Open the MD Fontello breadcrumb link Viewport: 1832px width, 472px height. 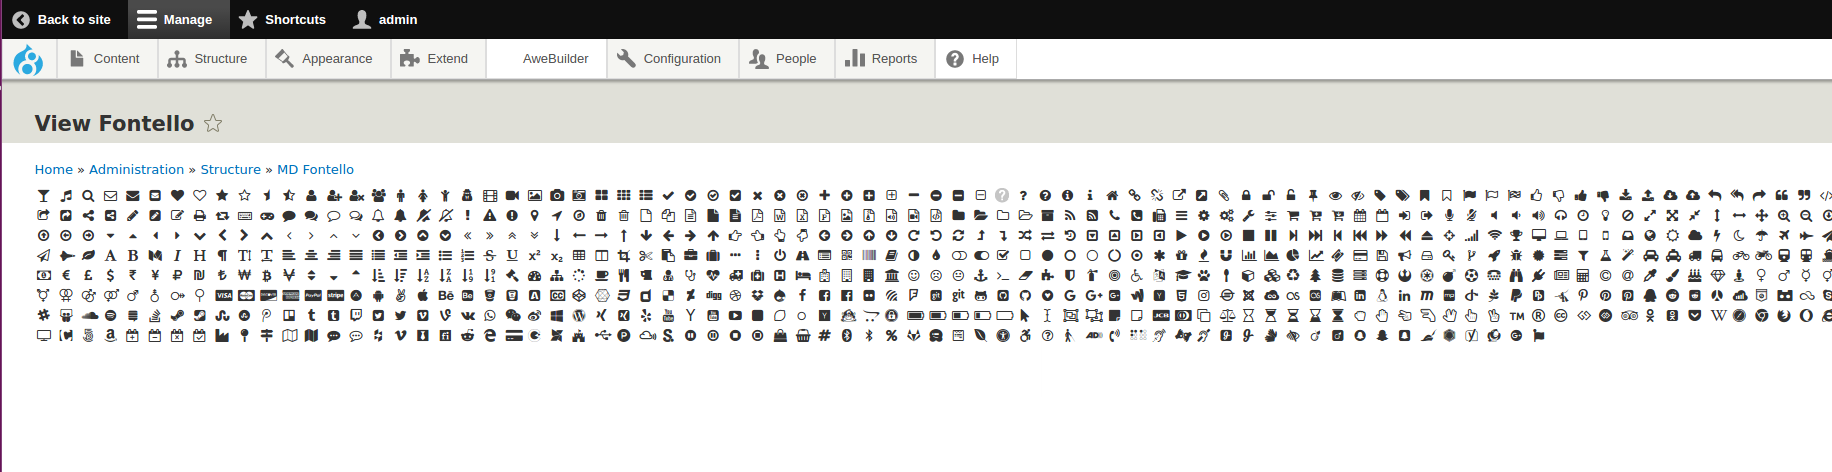click(x=315, y=169)
